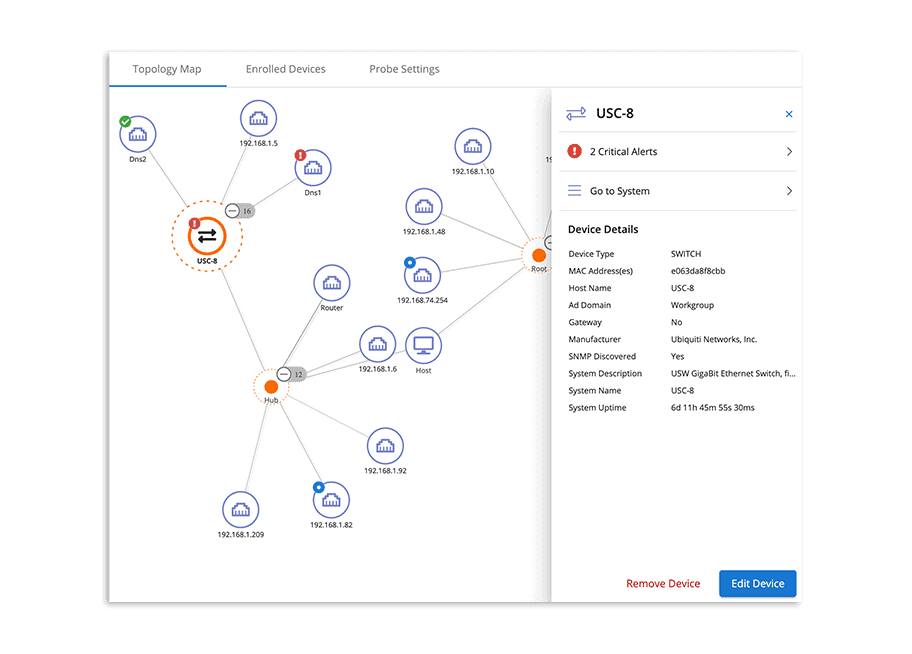
Task: Click the USC-8 panel title
Action: [615, 113]
